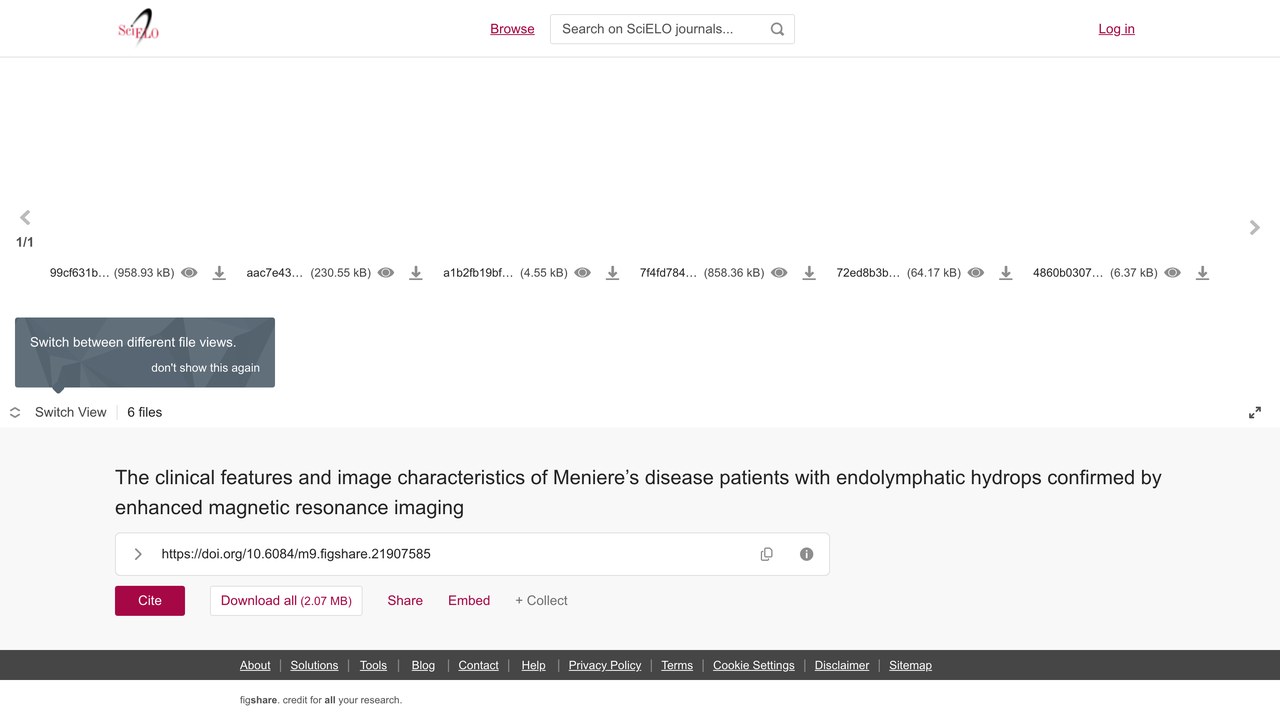Open the Browse link
The image size is (1280, 720).
(x=512, y=29)
